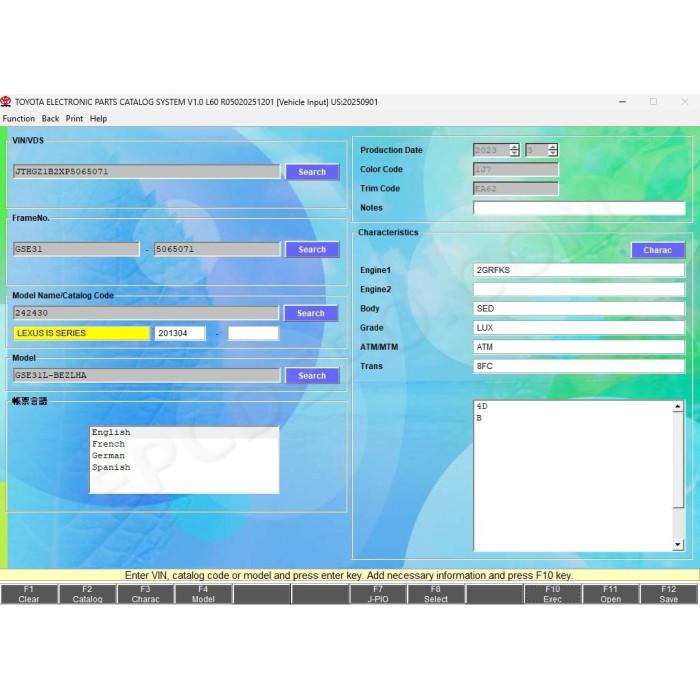Click the empty Engine2 field
Image resolution: width=700 pixels, height=700 pixels.
click(579, 289)
